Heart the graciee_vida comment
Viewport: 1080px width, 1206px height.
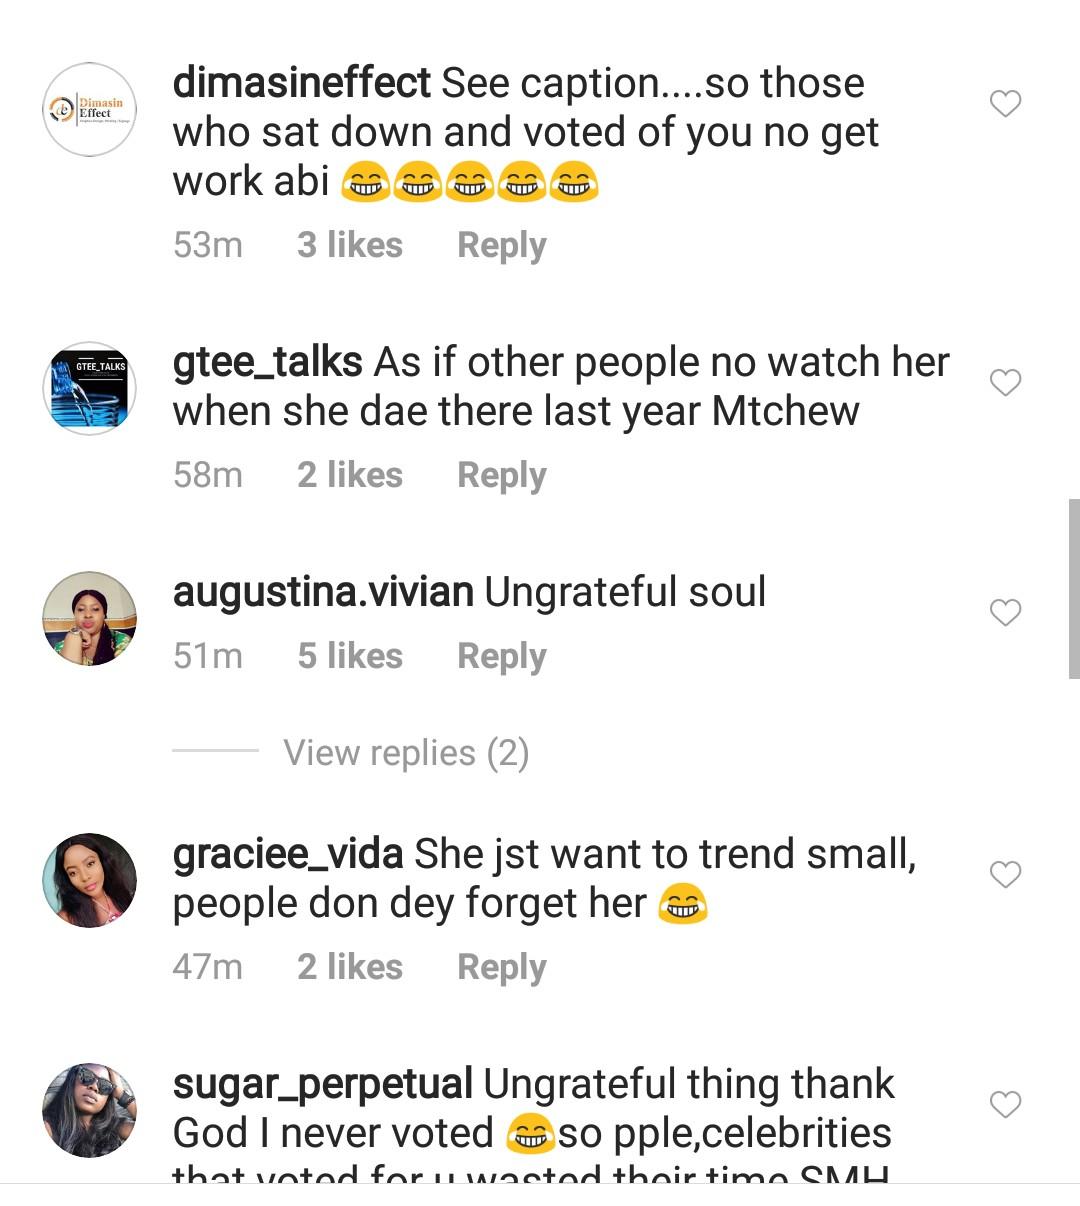click(1005, 875)
